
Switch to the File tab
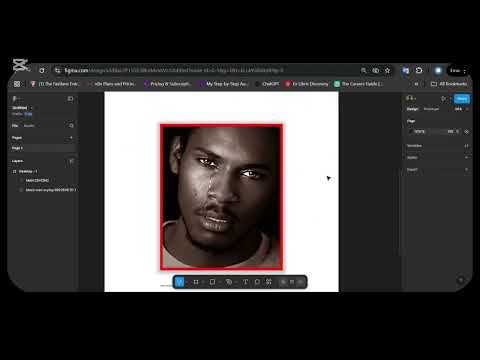[15, 126]
